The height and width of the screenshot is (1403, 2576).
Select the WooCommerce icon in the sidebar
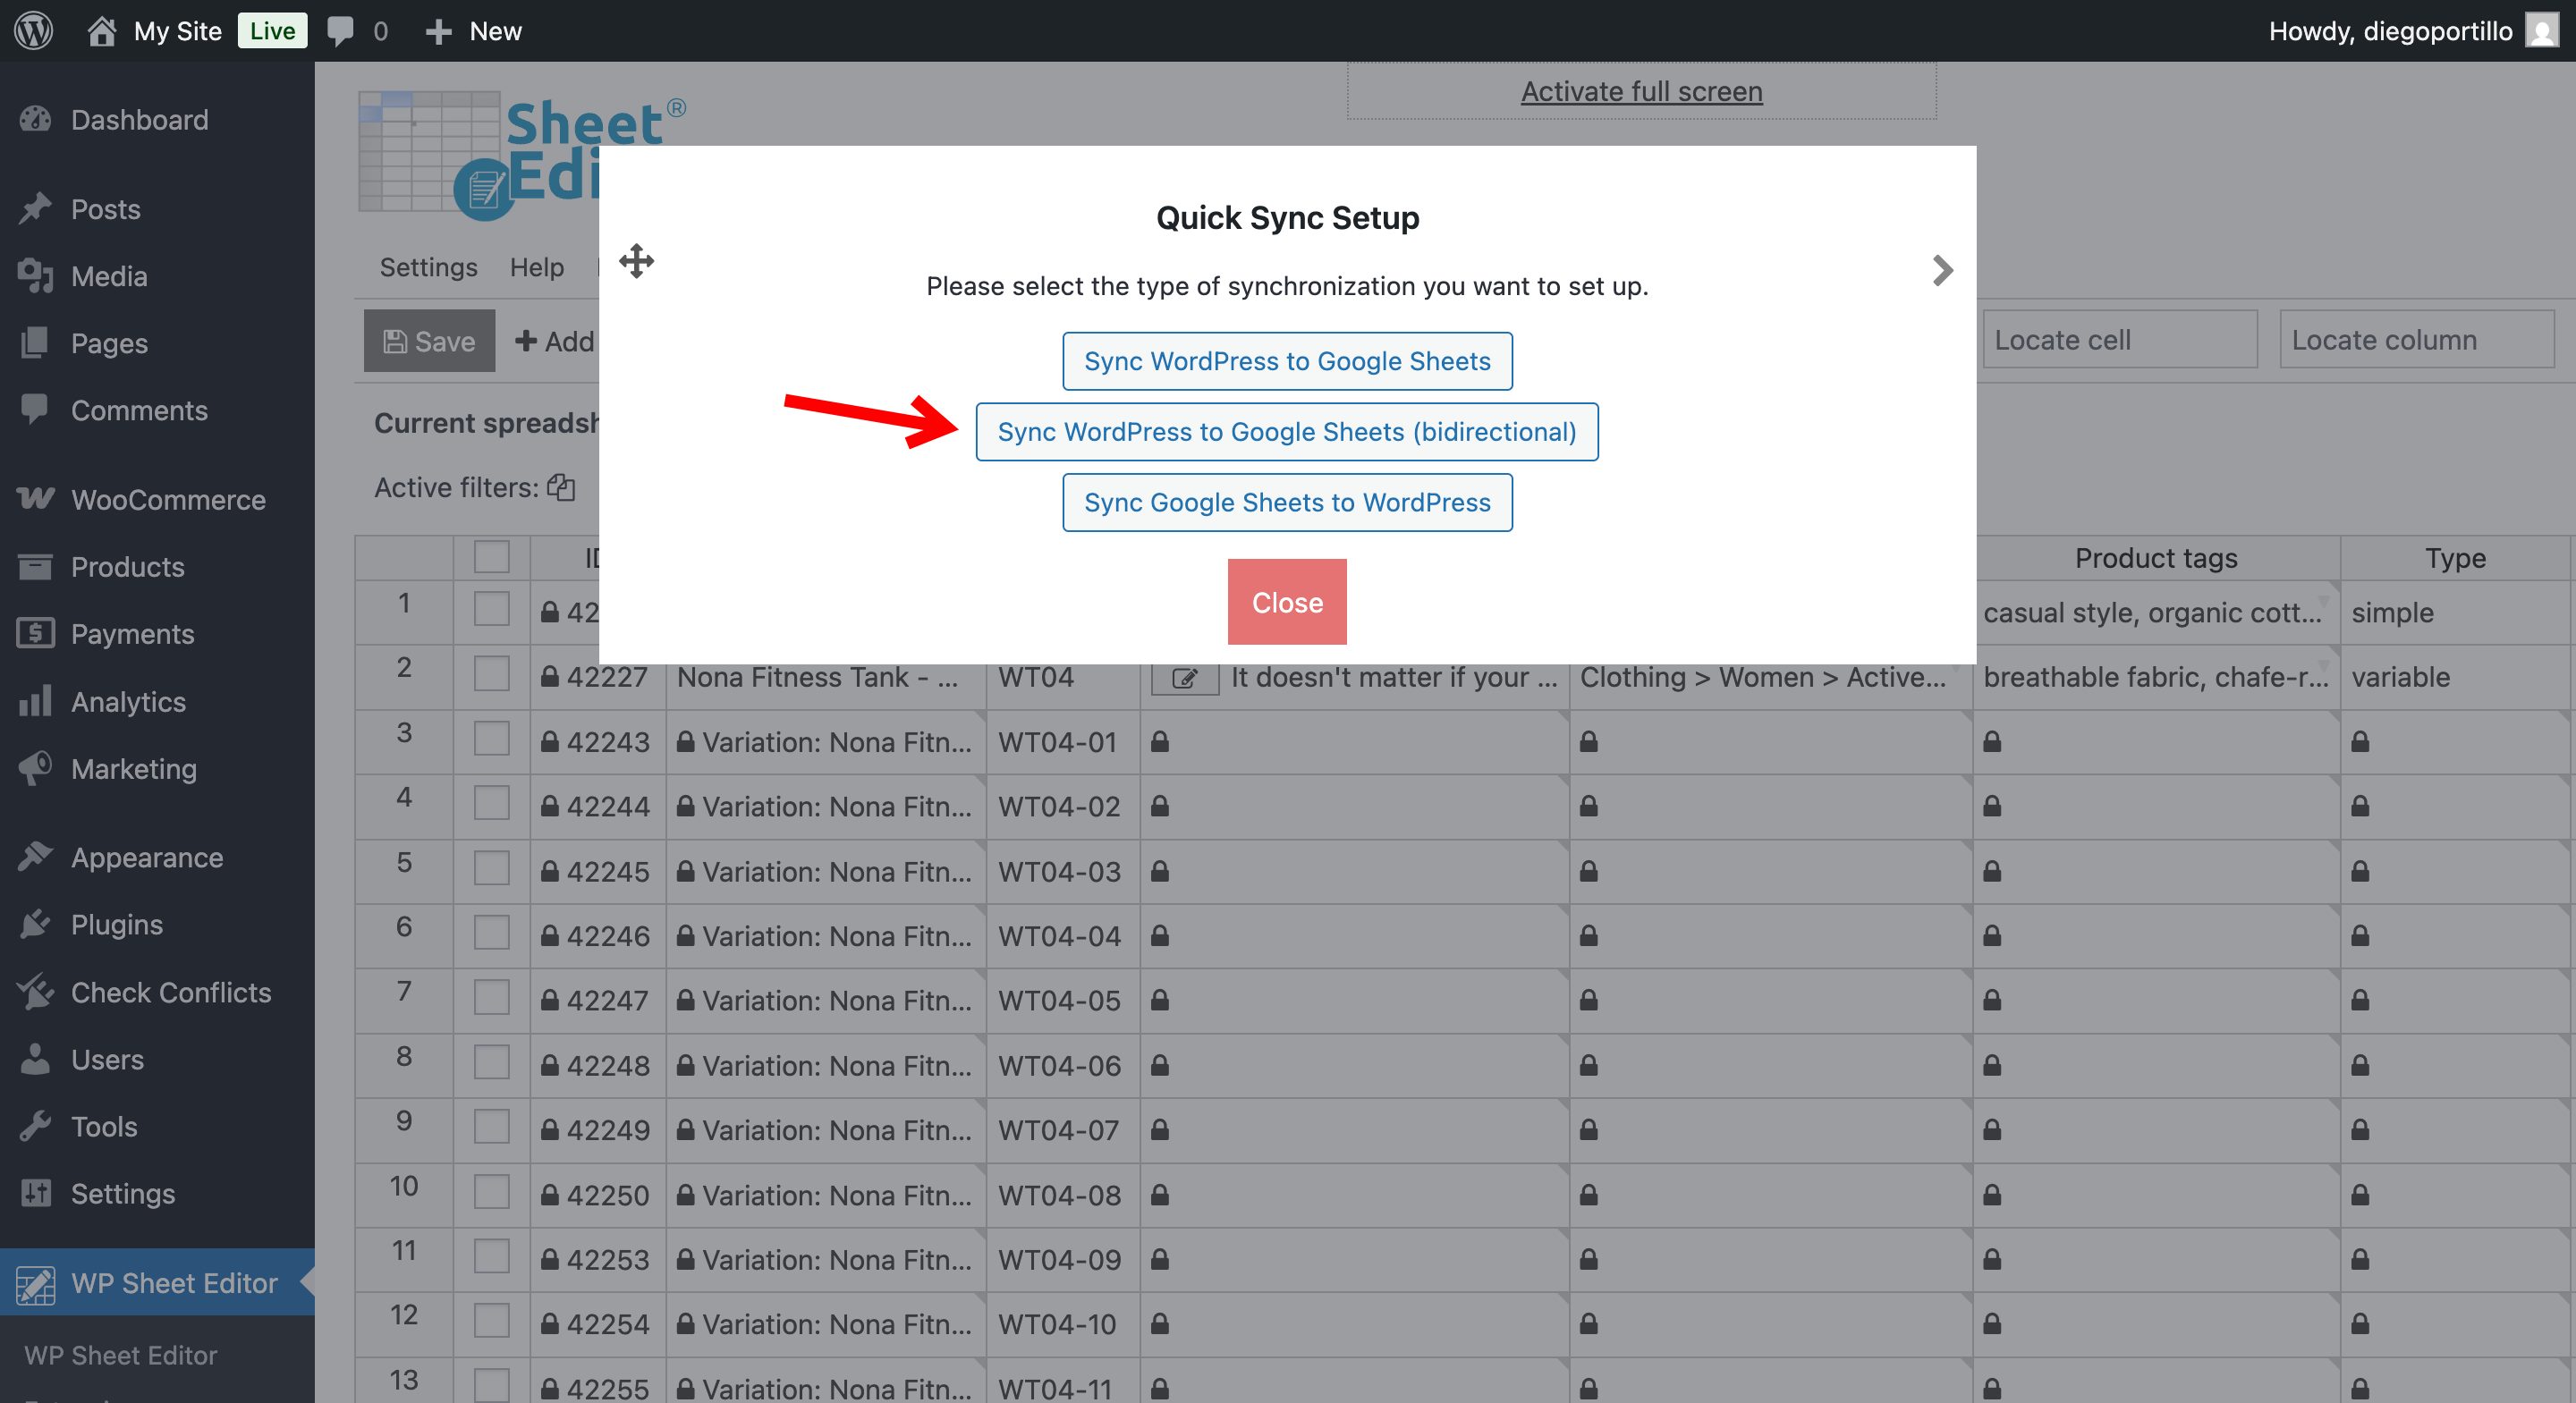[35, 499]
